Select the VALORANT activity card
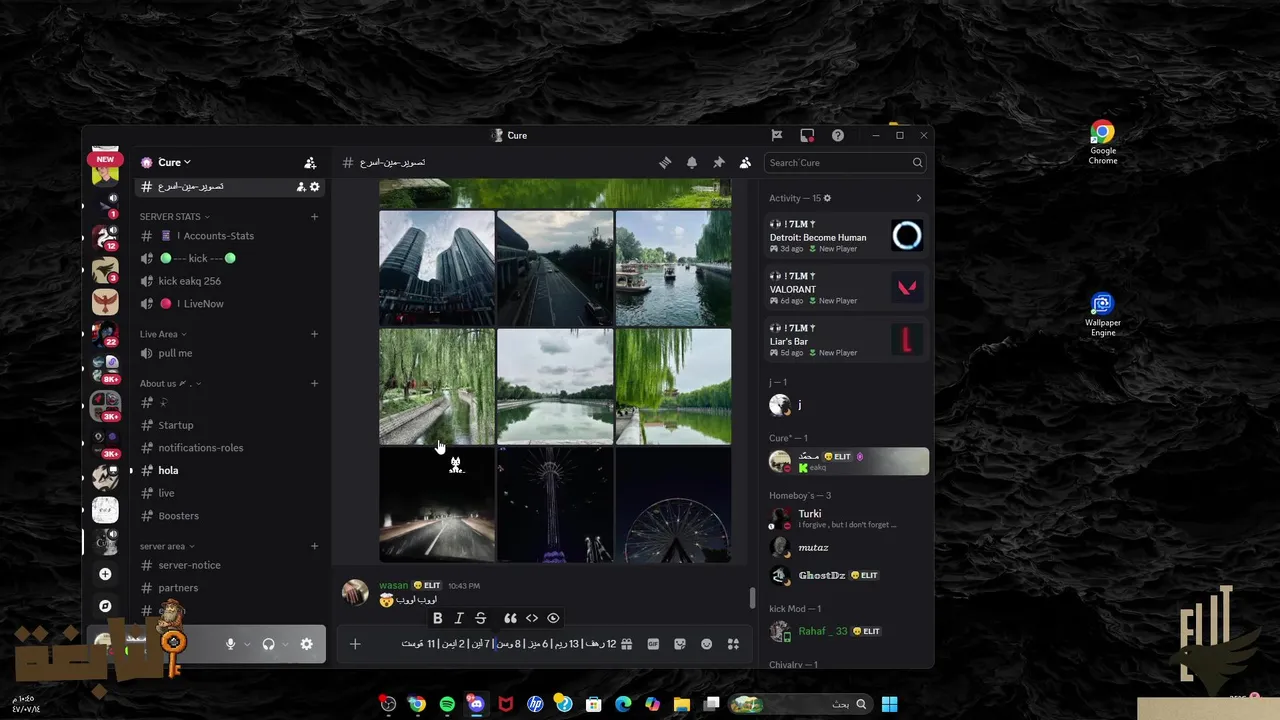1280x720 pixels. pyautogui.click(x=847, y=287)
